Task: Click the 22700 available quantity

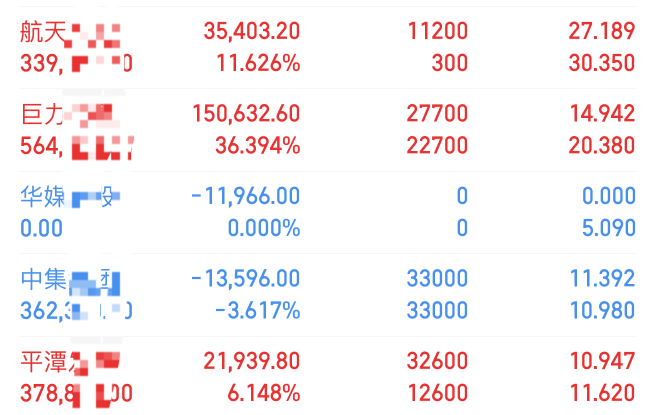Action: (438, 146)
